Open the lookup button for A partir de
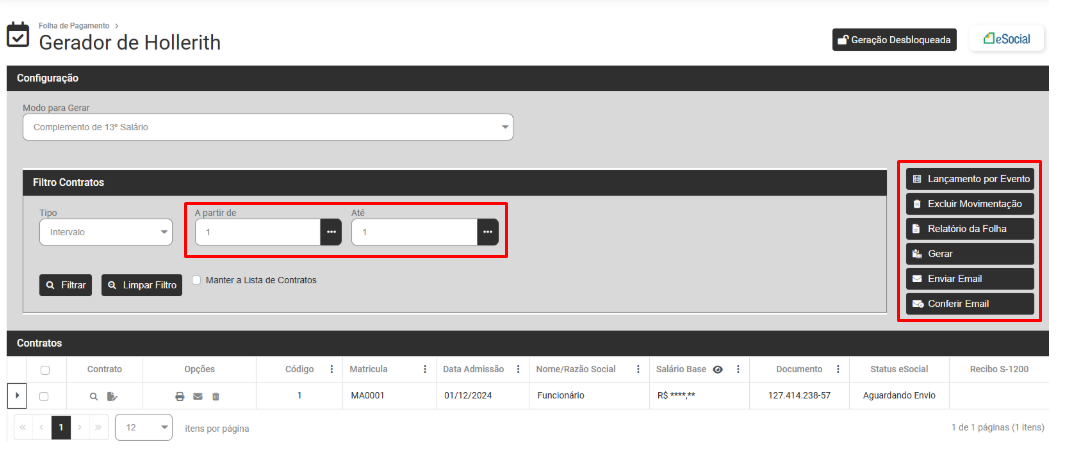Image resolution: width=1065 pixels, height=455 pixels. click(331, 232)
